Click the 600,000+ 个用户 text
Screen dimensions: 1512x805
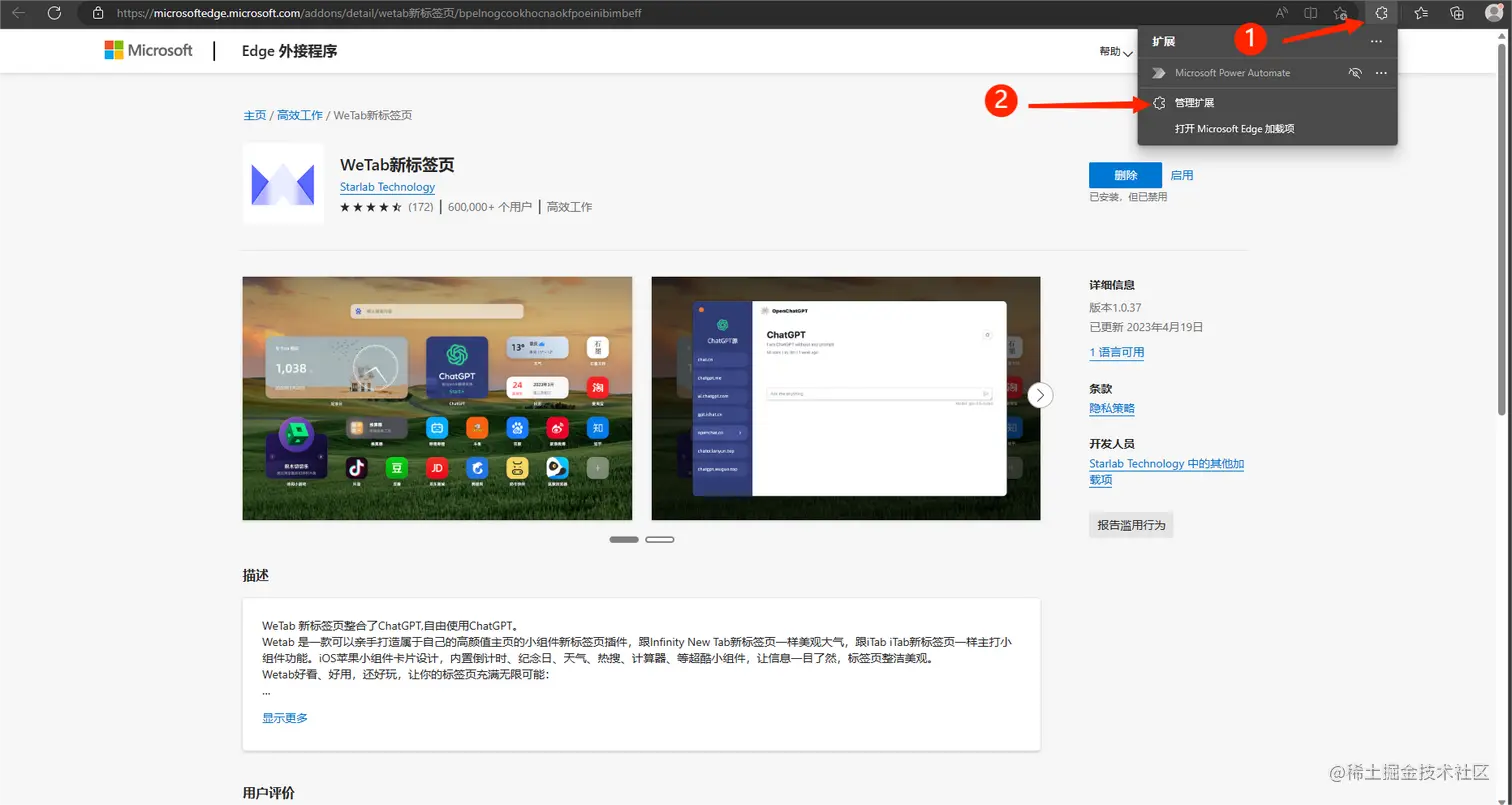click(489, 207)
